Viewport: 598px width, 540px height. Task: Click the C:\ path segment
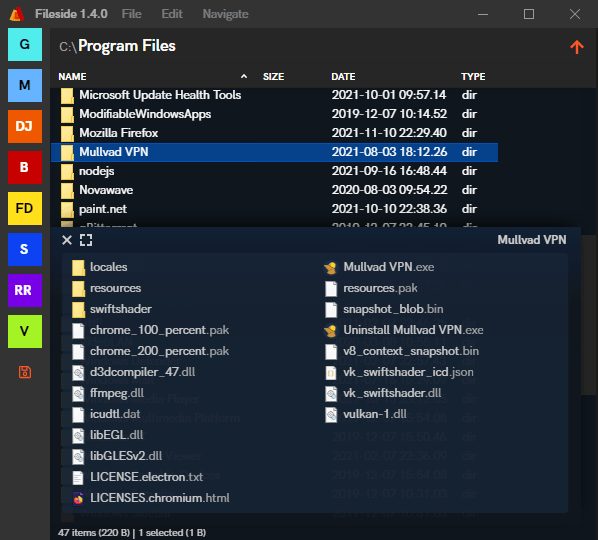pos(68,47)
